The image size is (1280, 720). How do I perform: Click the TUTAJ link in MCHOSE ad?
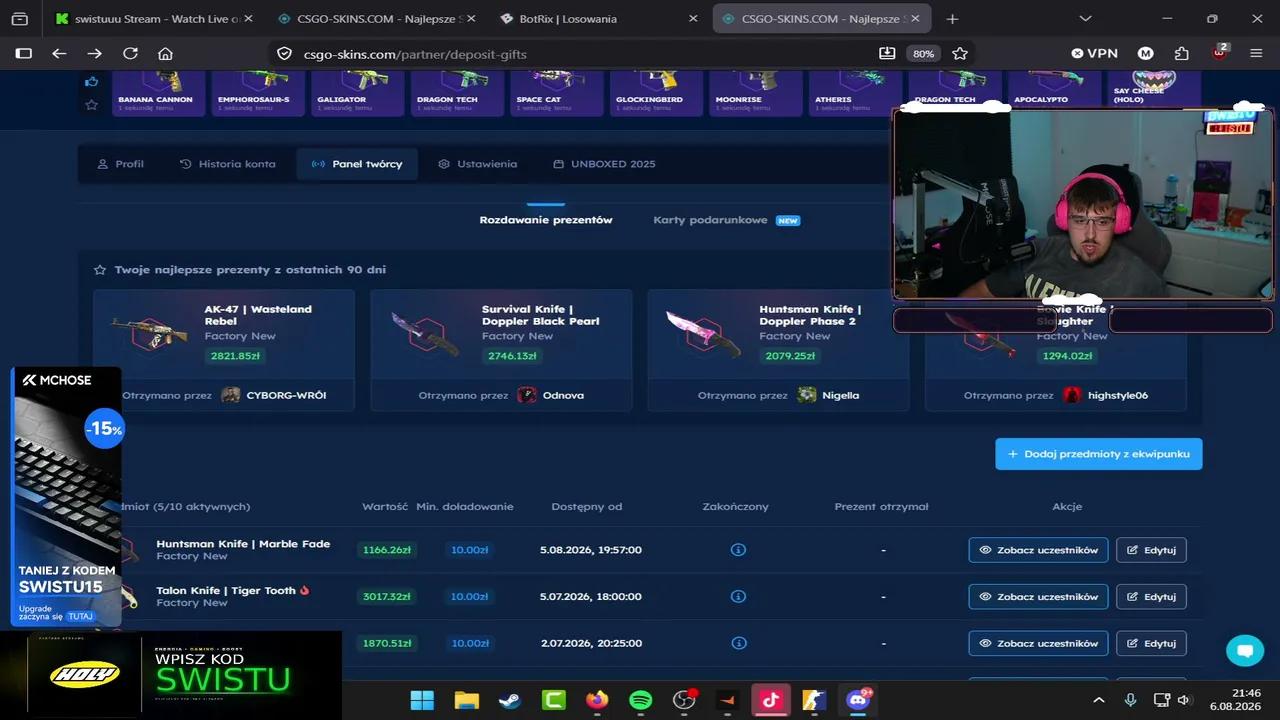tap(80, 616)
